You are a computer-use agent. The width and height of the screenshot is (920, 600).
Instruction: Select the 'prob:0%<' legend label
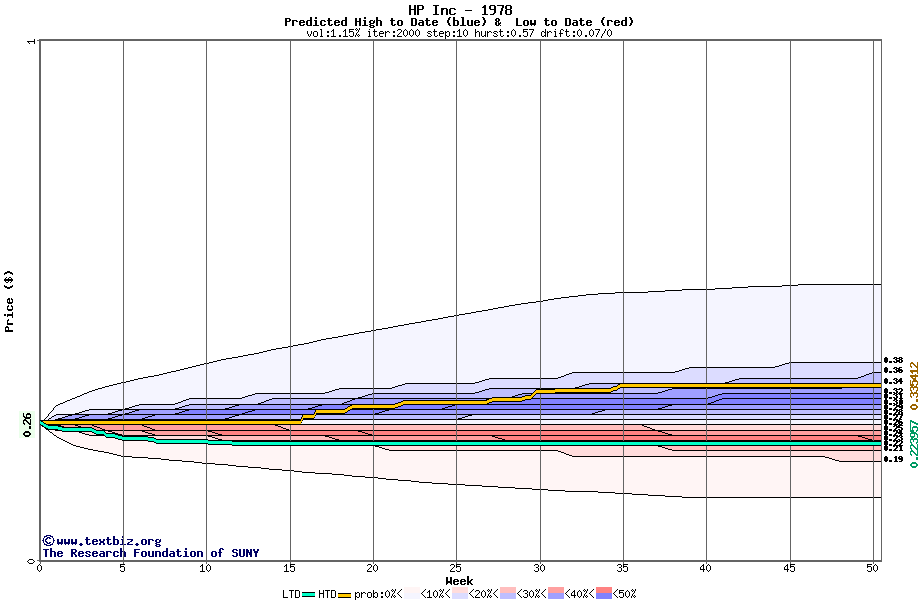click(378, 594)
